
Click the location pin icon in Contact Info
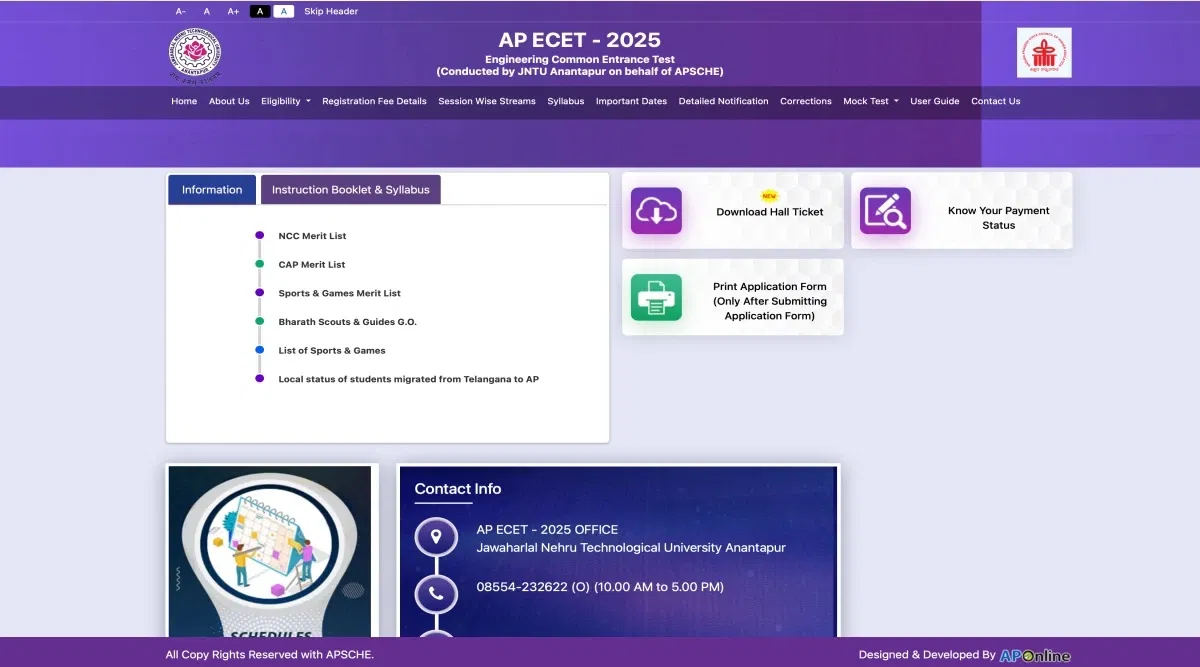tap(436, 537)
